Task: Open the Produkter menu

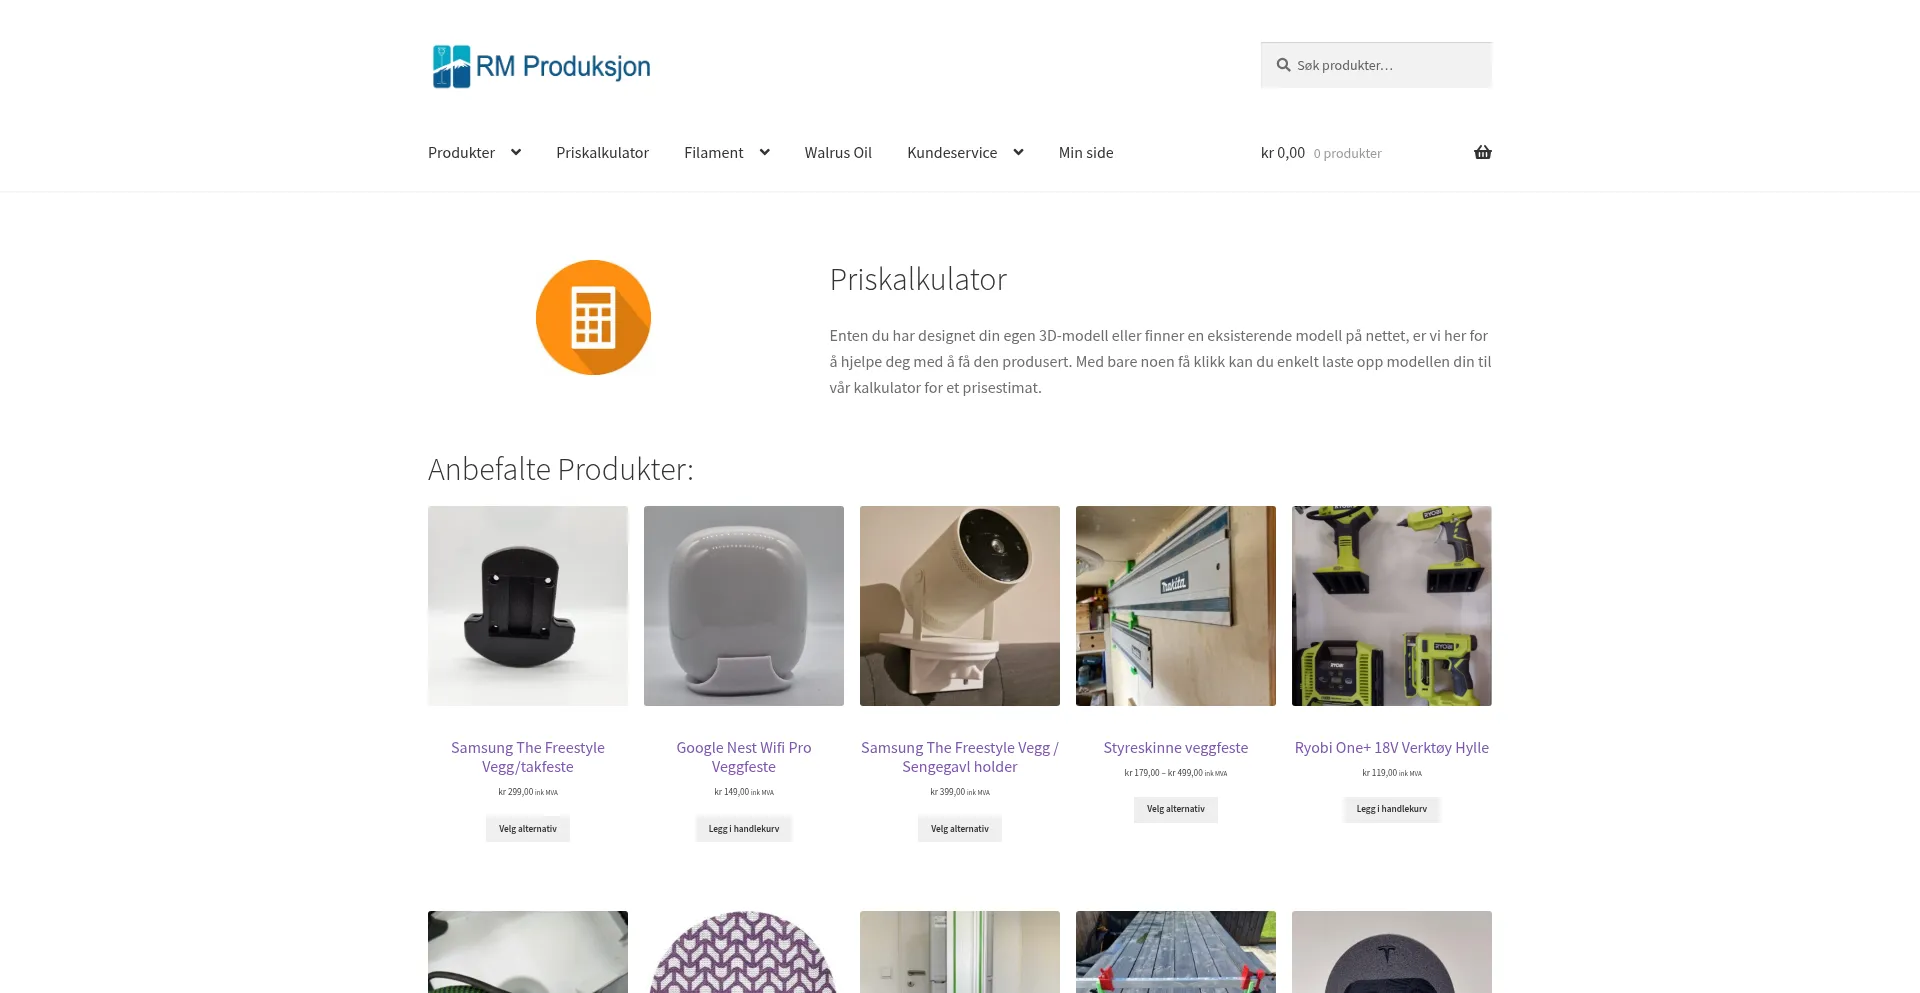Action: coord(461,153)
